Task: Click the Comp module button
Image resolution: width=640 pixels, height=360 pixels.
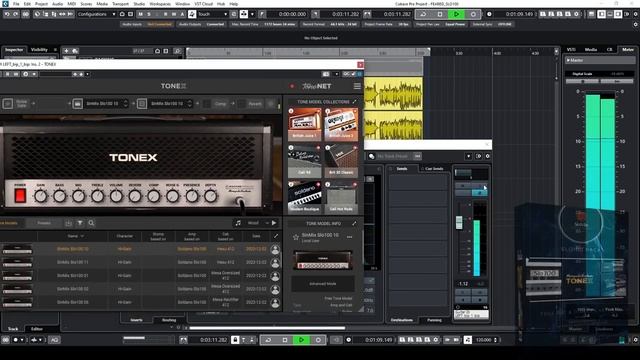Action: pyautogui.click(x=220, y=104)
